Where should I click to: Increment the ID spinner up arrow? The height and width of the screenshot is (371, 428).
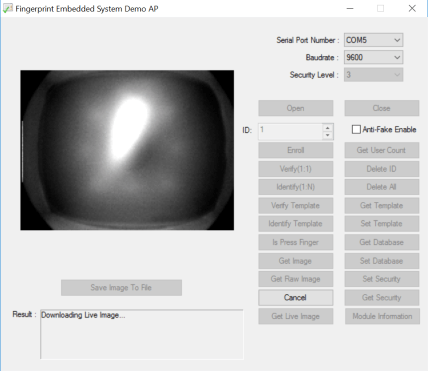[x=328, y=128]
